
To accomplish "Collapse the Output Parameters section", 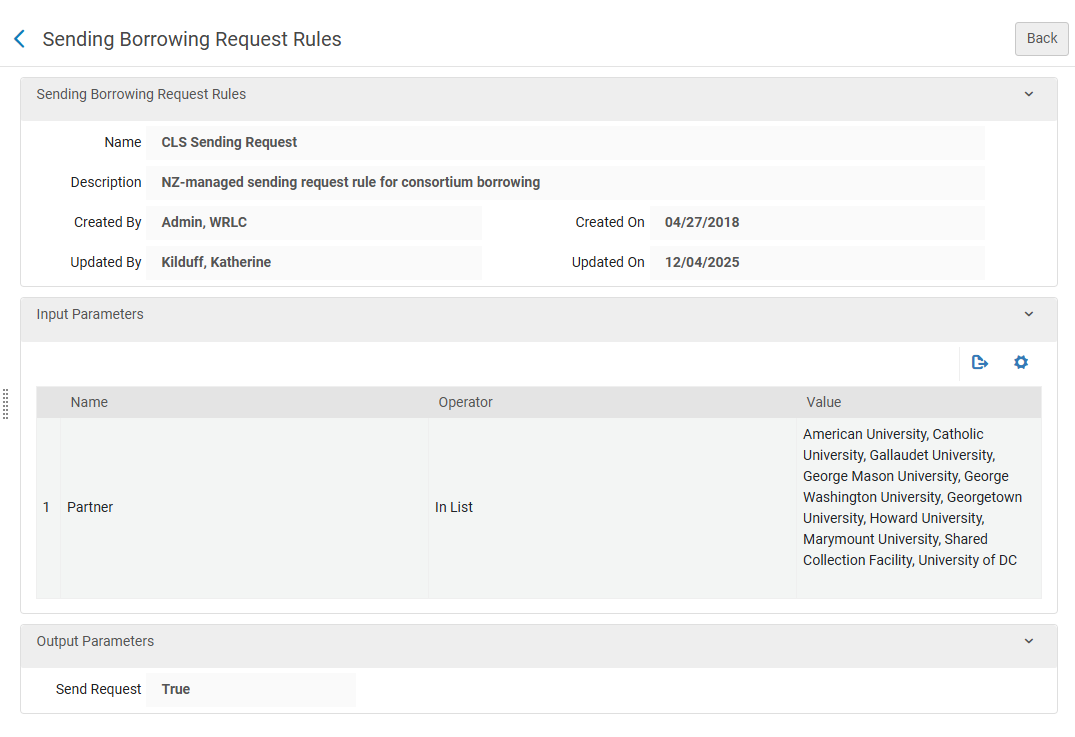I will (x=1028, y=641).
